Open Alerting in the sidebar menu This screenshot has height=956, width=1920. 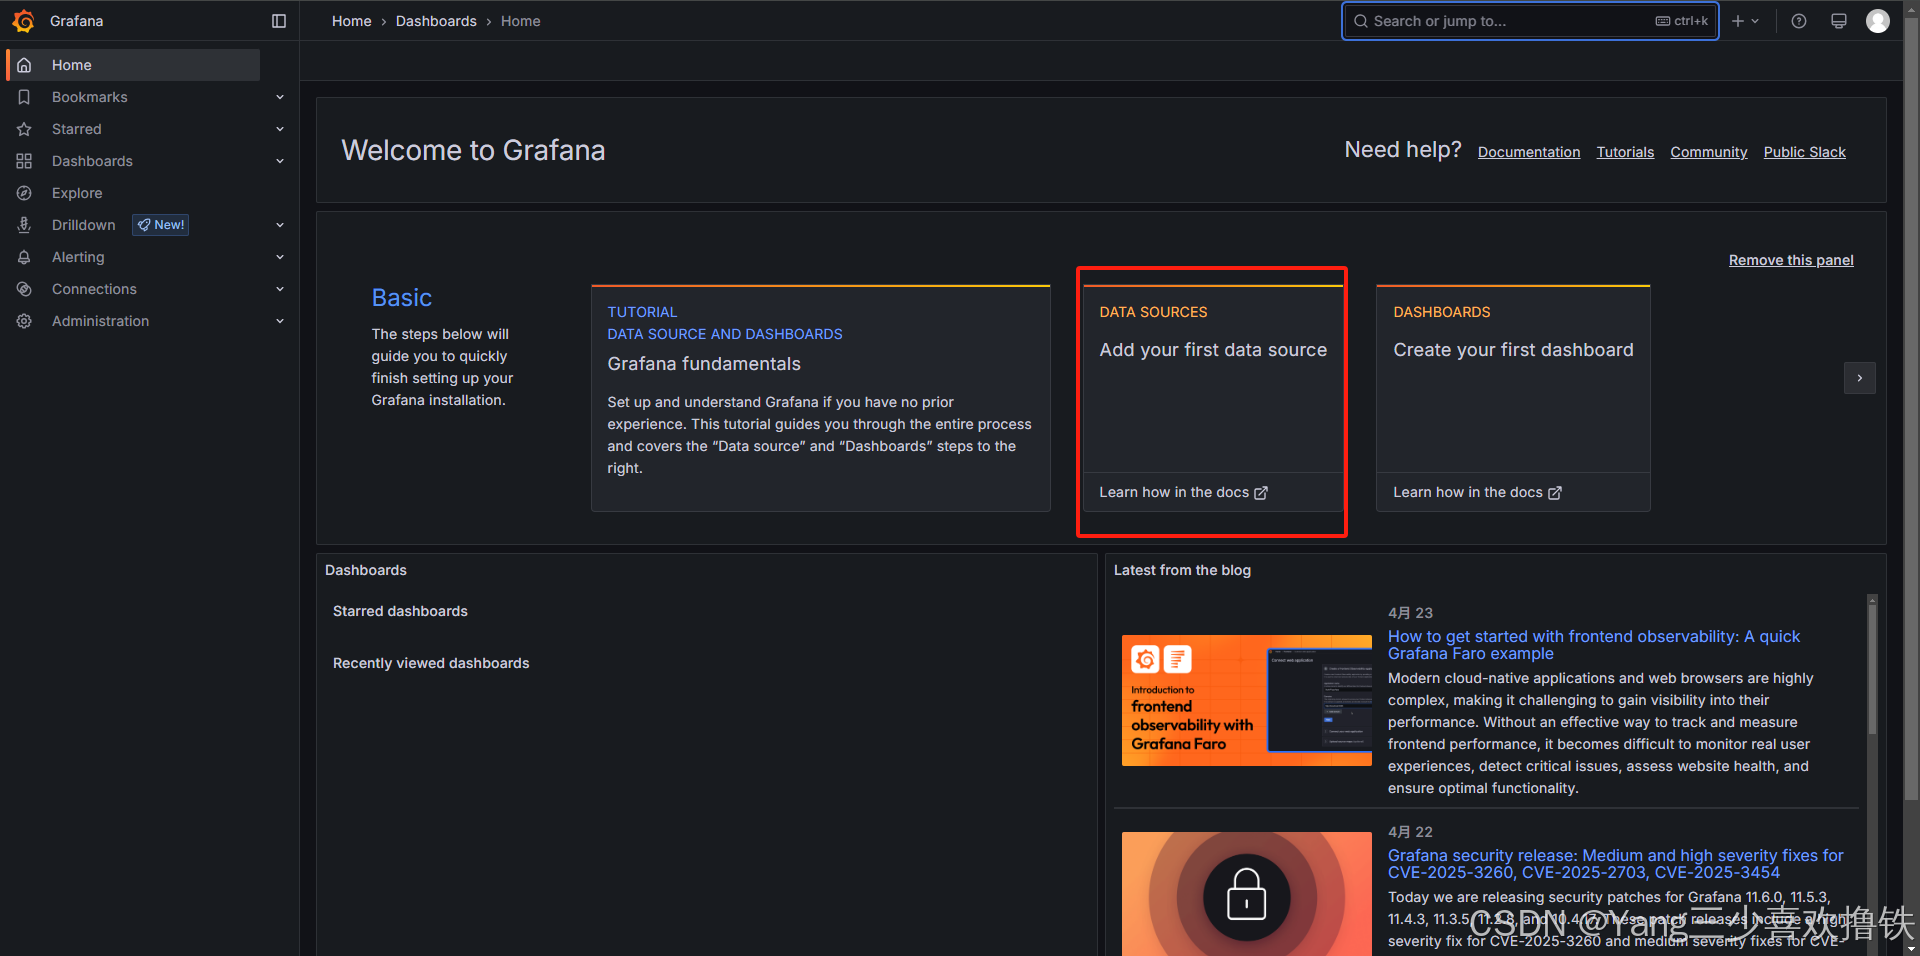(x=78, y=257)
